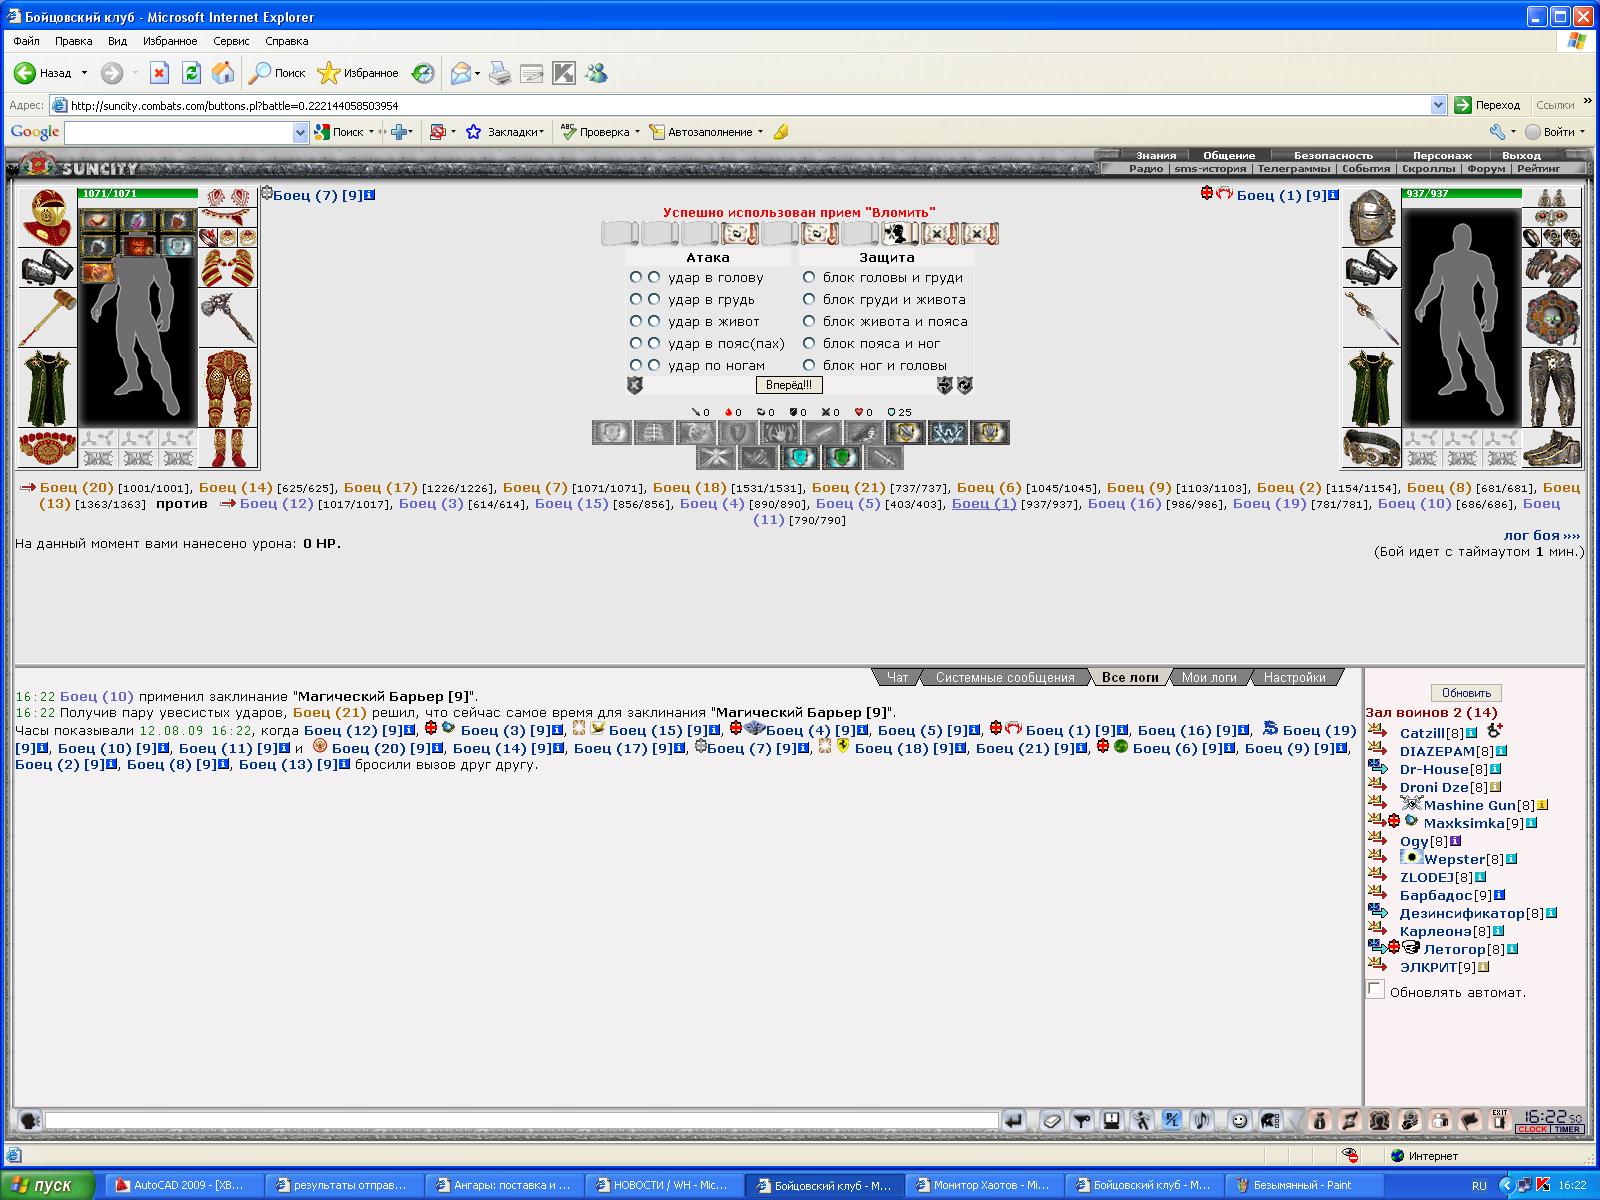This screenshot has width=1600, height=1200.
Task: Open the лог боя link
Action: click(1542, 535)
